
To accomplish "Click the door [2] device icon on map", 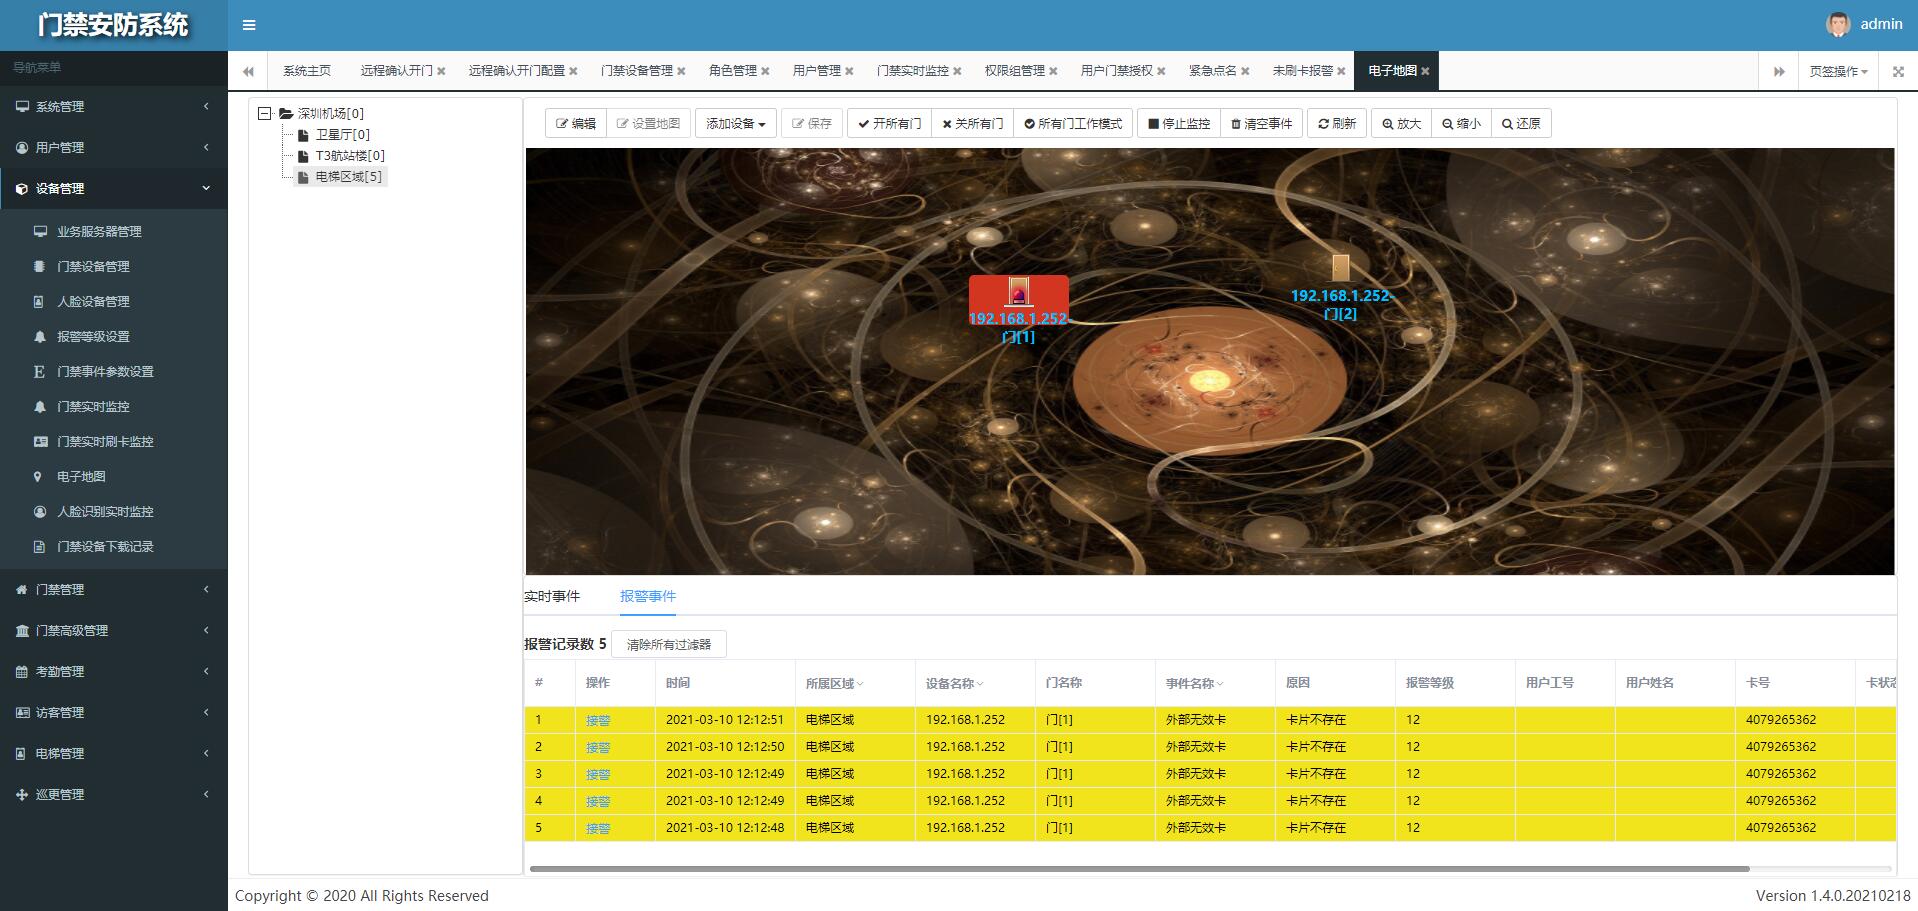I will tap(1340, 267).
